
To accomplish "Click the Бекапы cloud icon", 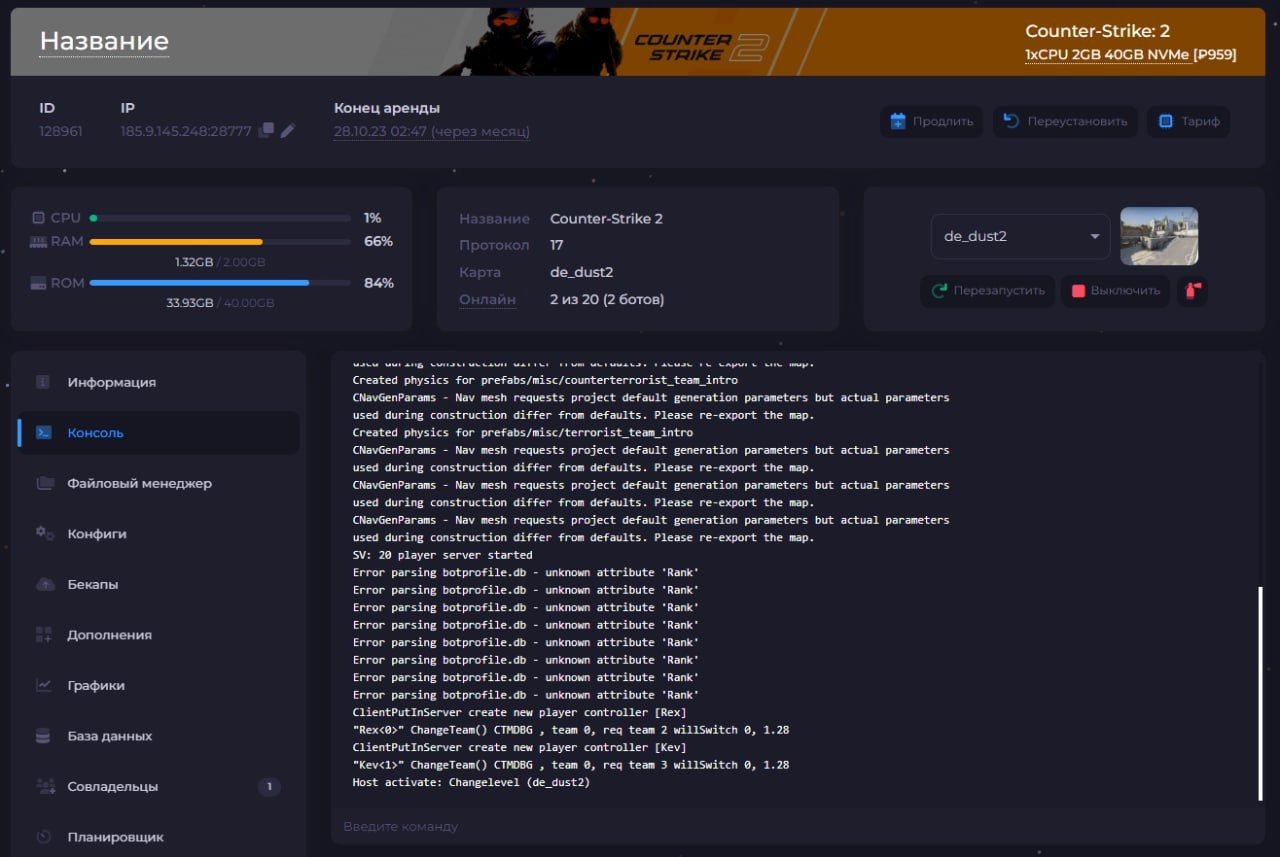I will [x=45, y=584].
